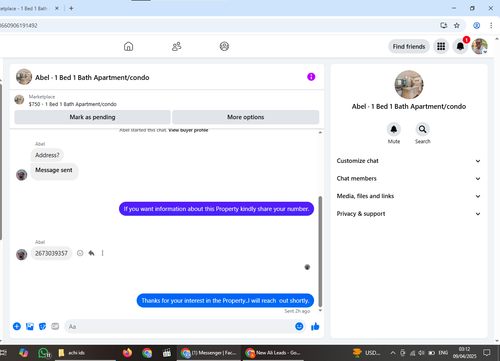Open the emoji picker in the message field

pyautogui.click(x=299, y=326)
